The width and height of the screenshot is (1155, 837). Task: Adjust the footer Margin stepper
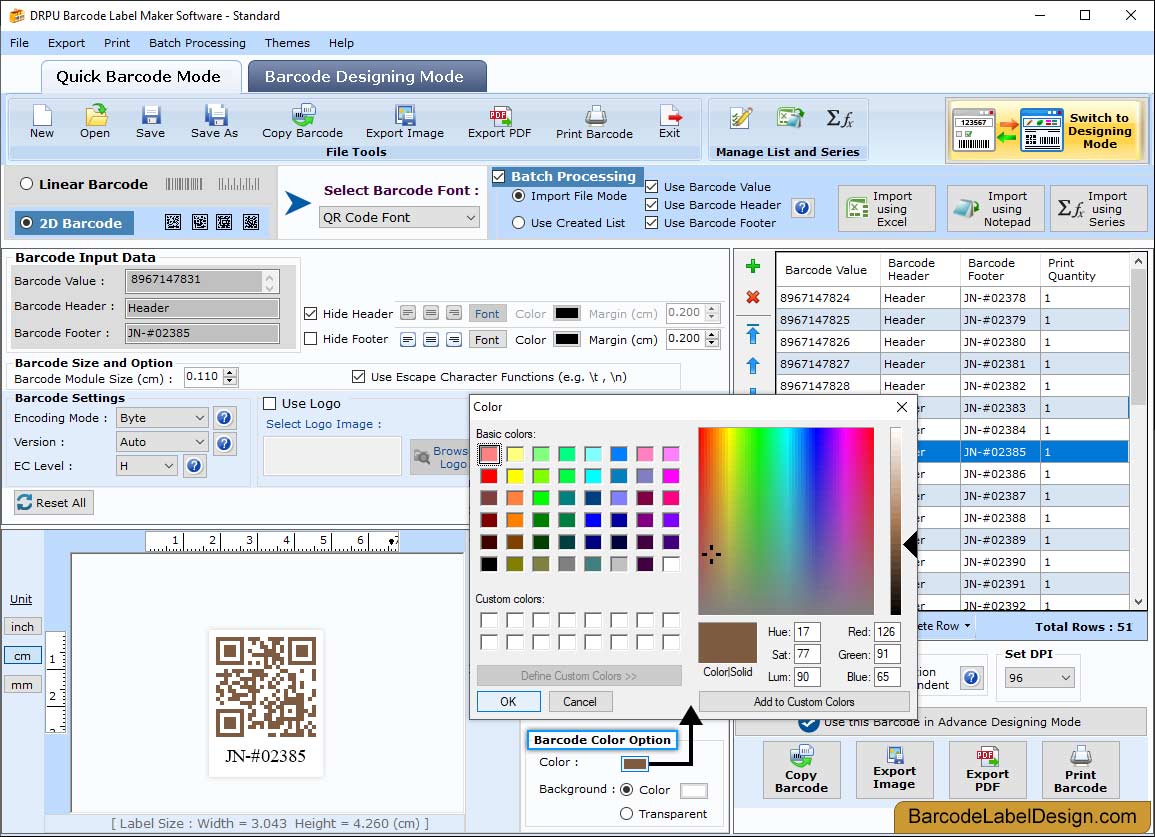712,339
